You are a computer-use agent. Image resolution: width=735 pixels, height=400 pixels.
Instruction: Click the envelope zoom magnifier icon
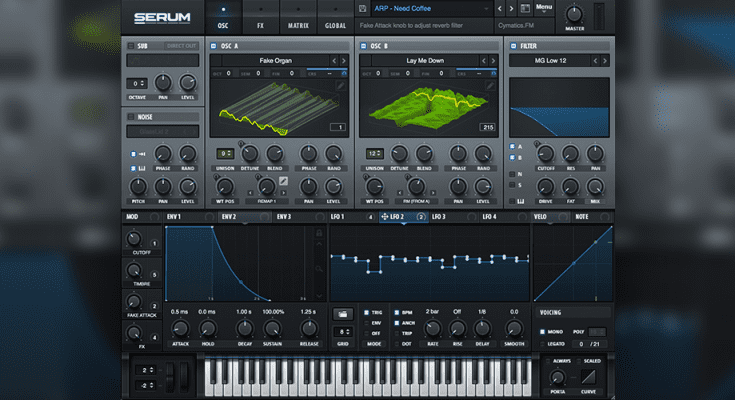click(319, 269)
